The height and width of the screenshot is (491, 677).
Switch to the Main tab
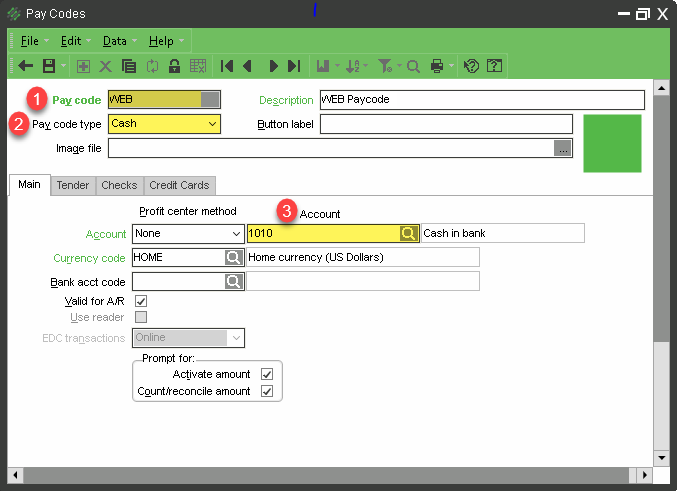point(29,185)
